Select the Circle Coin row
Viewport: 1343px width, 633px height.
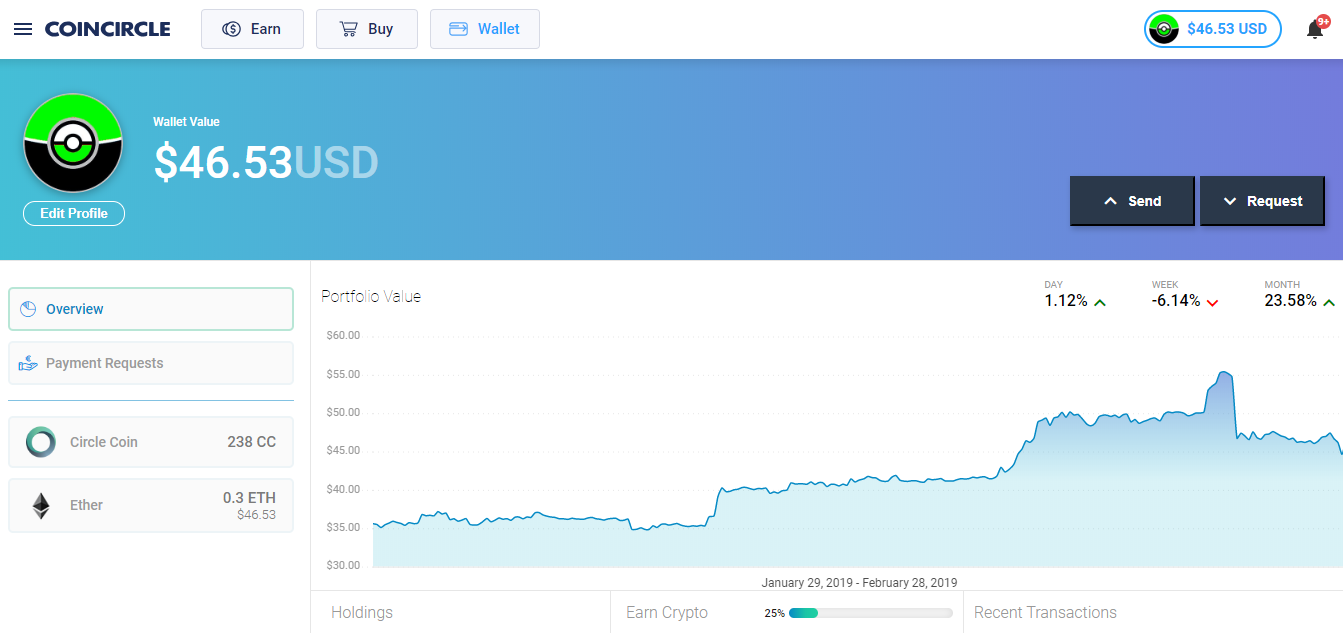coord(151,442)
